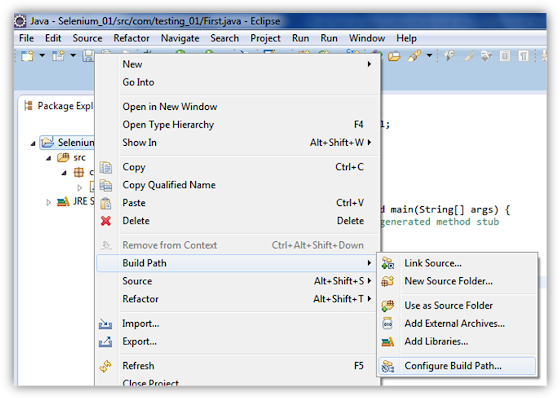Click the Use as Source Folder icon

click(x=388, y=305)
